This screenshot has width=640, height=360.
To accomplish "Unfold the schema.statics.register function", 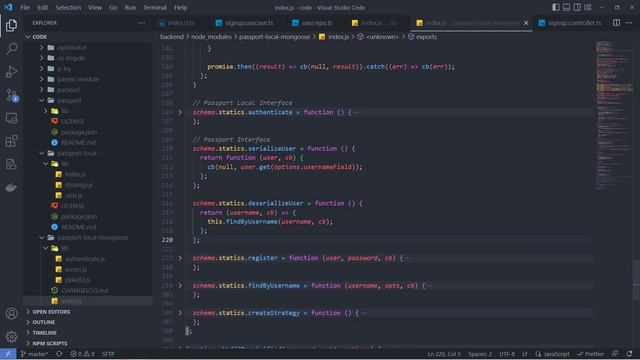I will (x=180, y=258).
